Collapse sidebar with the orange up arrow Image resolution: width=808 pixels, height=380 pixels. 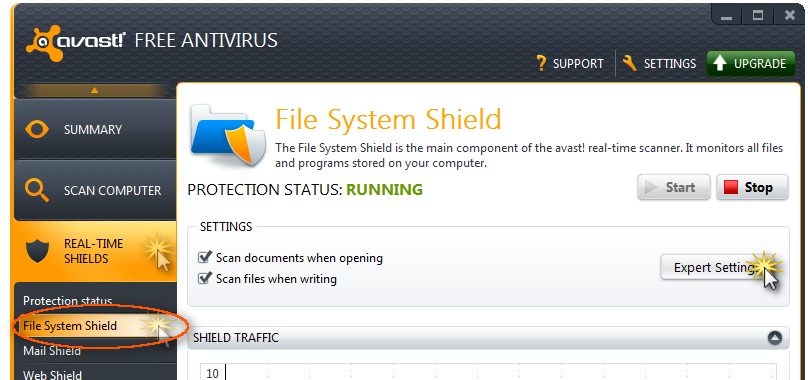[94, 90]
